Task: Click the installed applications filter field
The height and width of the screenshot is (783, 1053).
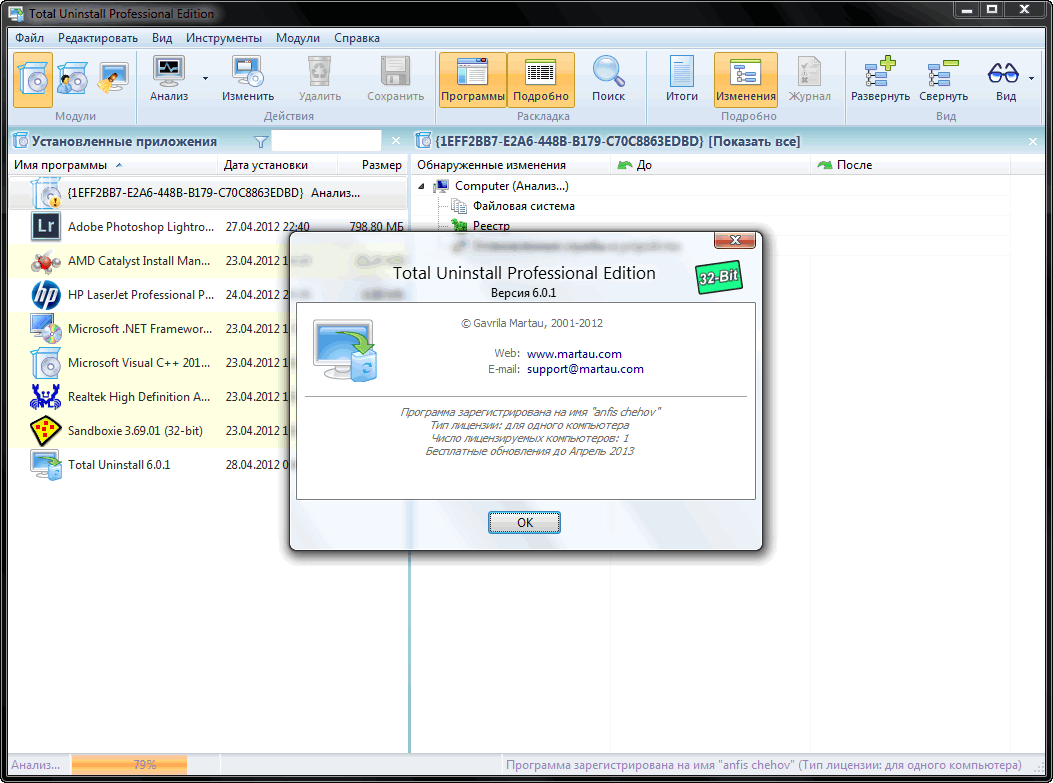Action: pos(326,141)
